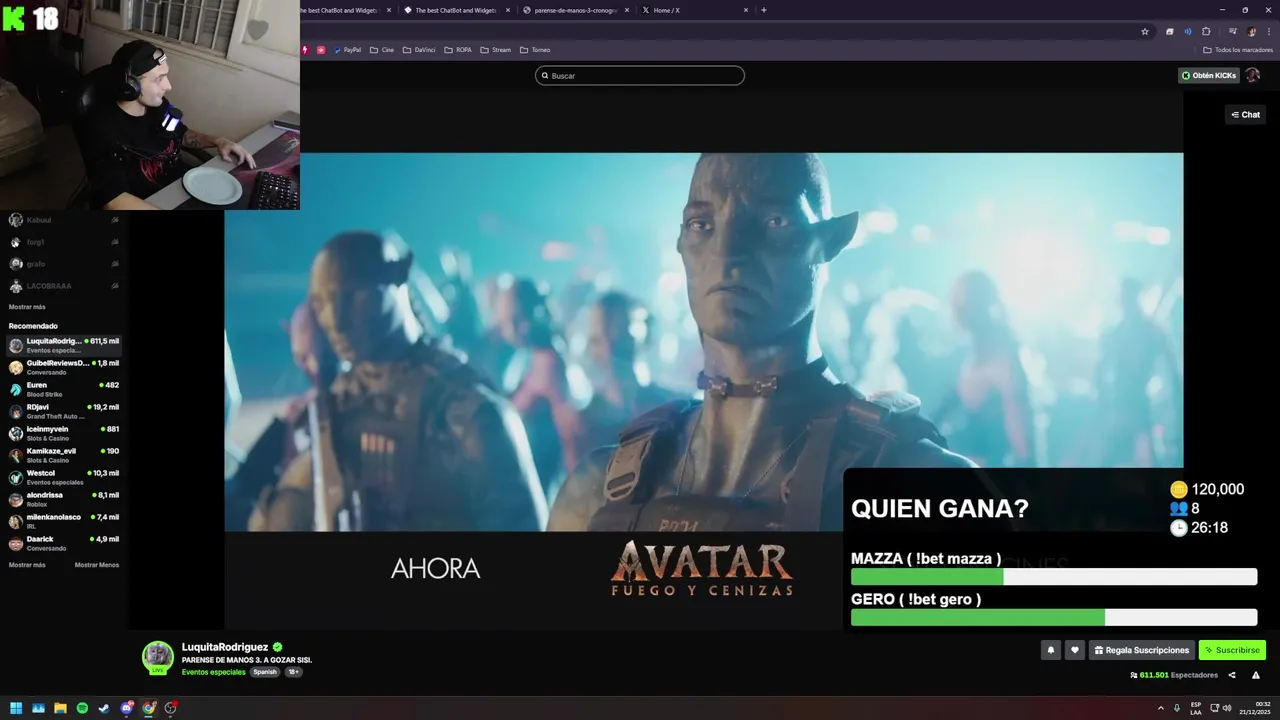Click the 18+ tag
Screen dimensions: 1280x720
coord(294,672)
